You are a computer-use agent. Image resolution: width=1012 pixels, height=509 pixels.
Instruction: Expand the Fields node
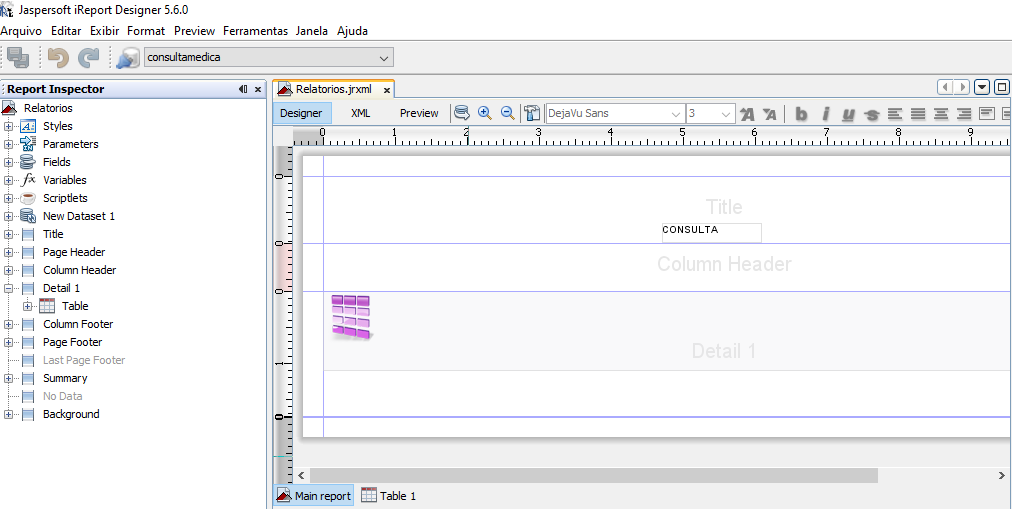click(x=8, y=163)
